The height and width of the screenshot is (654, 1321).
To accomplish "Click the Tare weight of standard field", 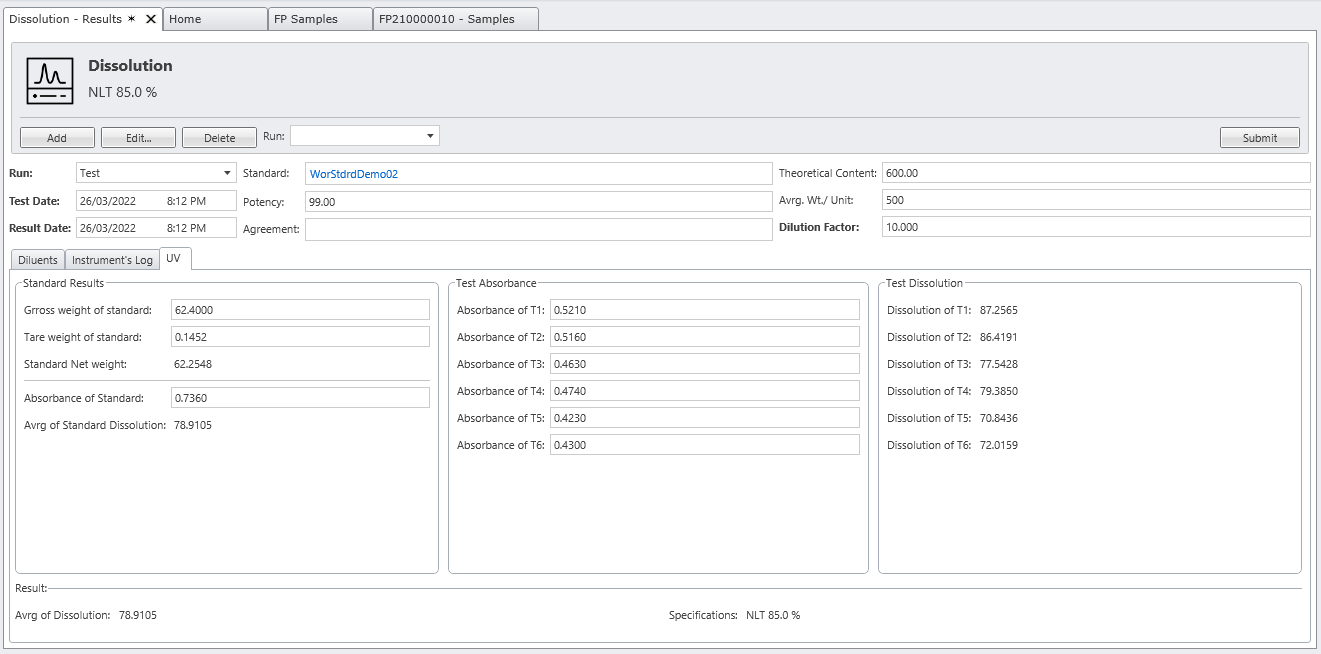I will [x=300, y=337].
